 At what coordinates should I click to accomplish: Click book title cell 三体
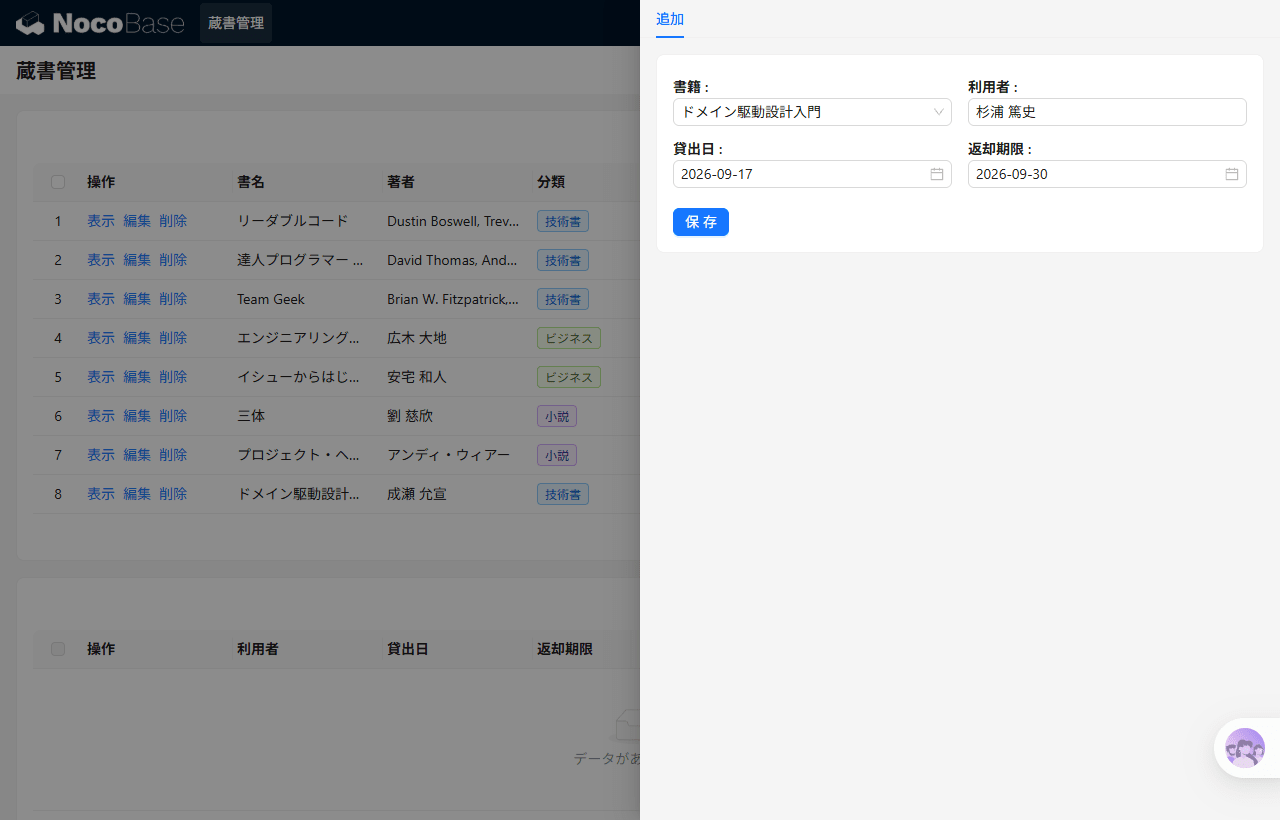point(251,416)
